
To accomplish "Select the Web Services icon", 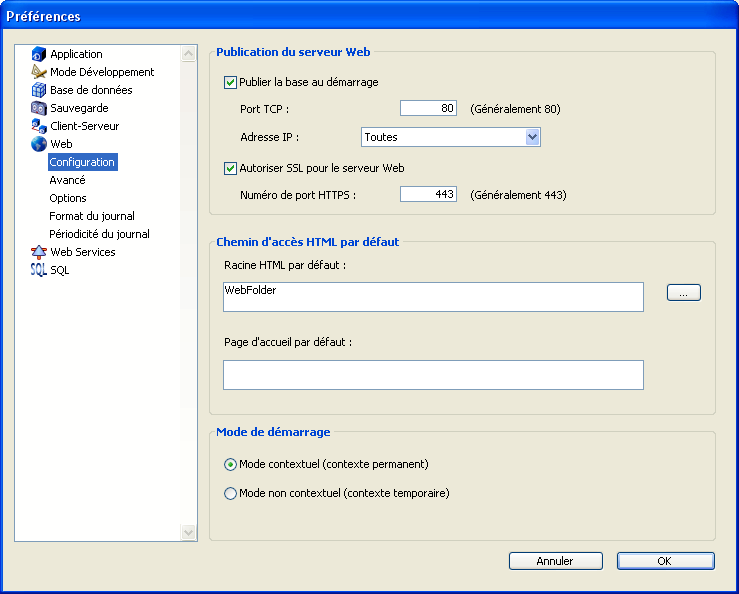I will (x=39, y=252).
